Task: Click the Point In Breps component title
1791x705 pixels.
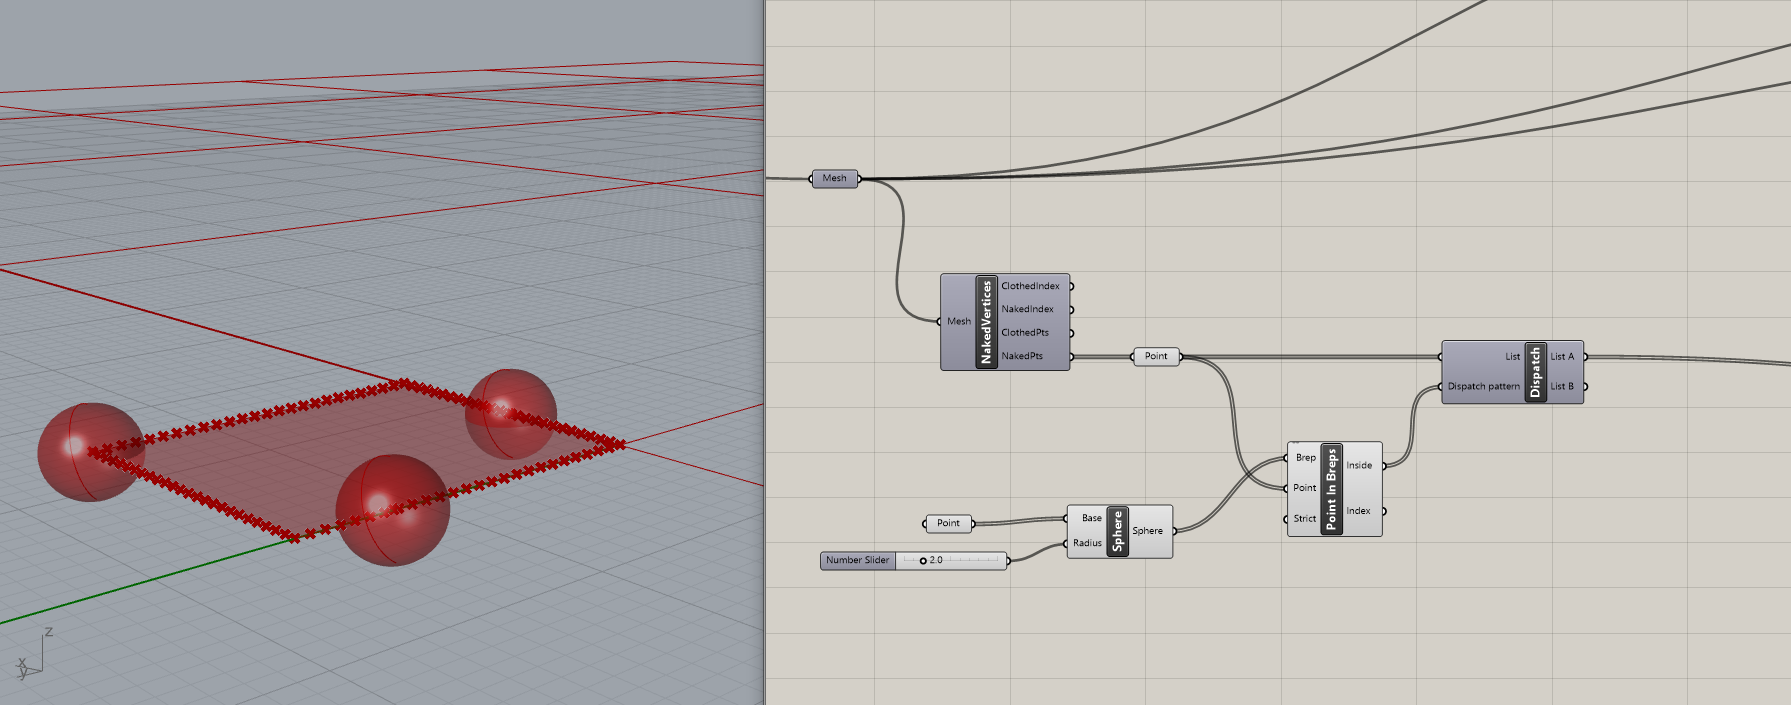Action: (1331, 489)
